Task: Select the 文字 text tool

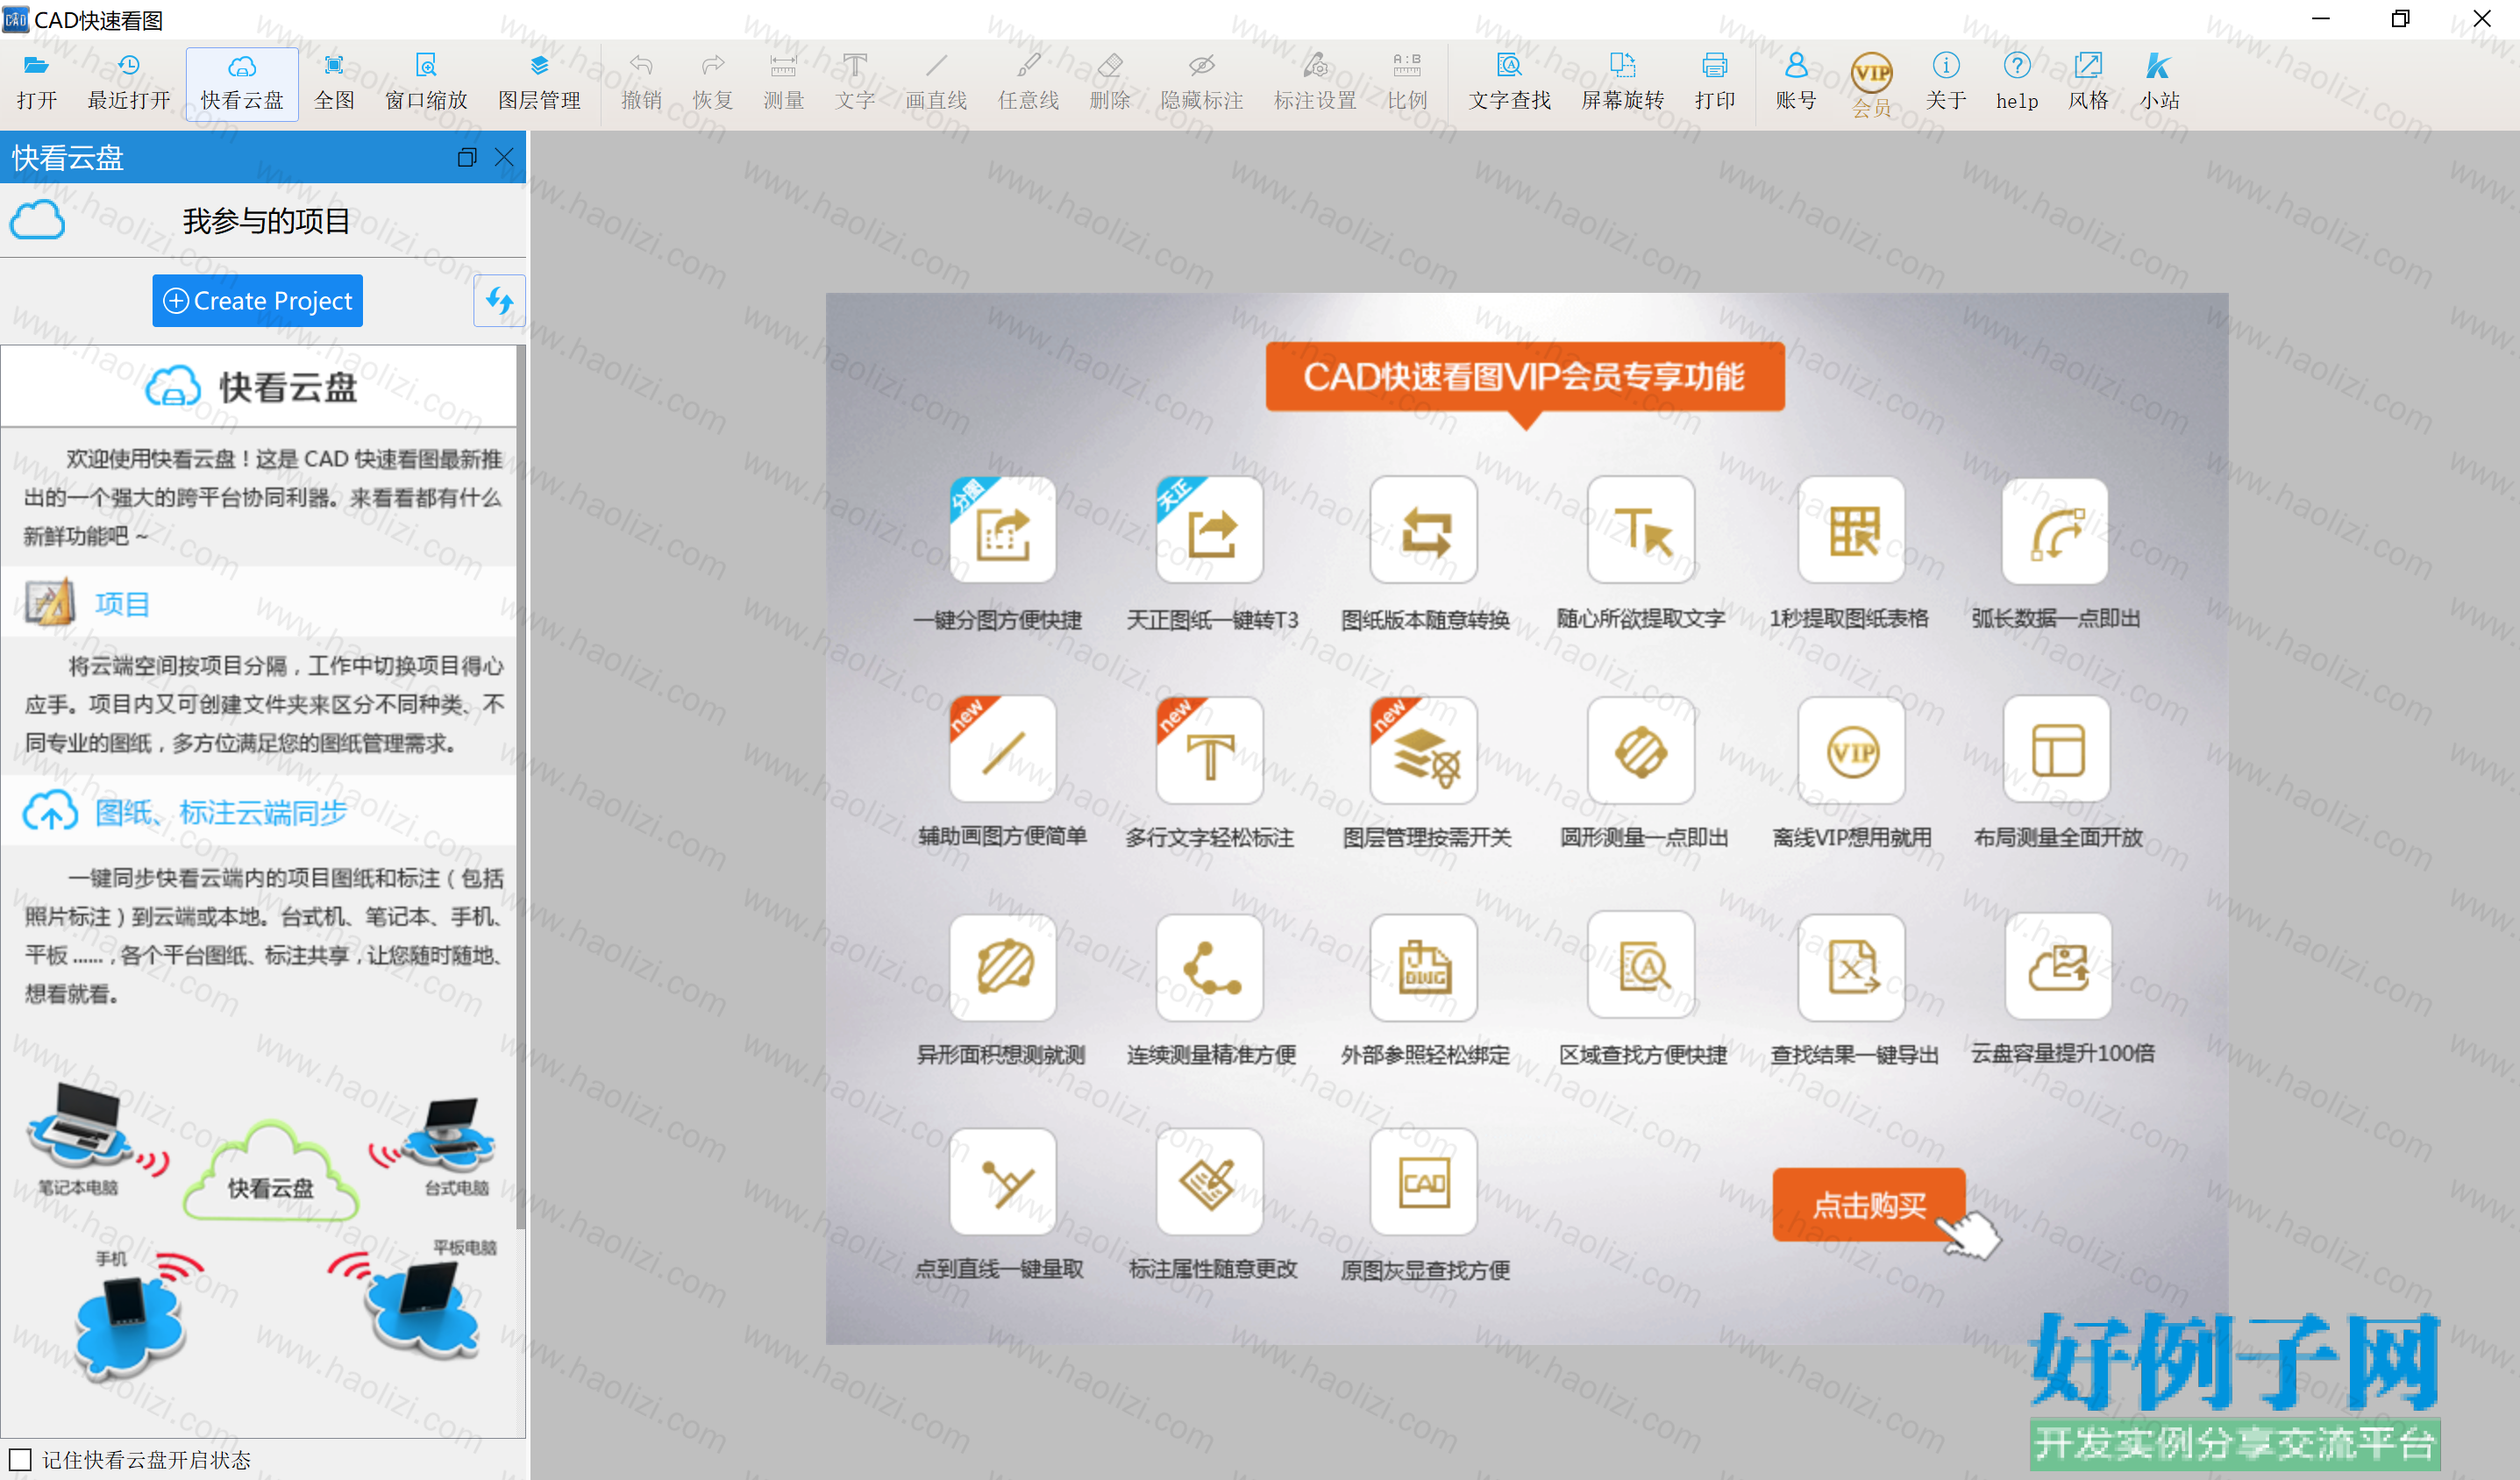Action: [x=855, y=82]
